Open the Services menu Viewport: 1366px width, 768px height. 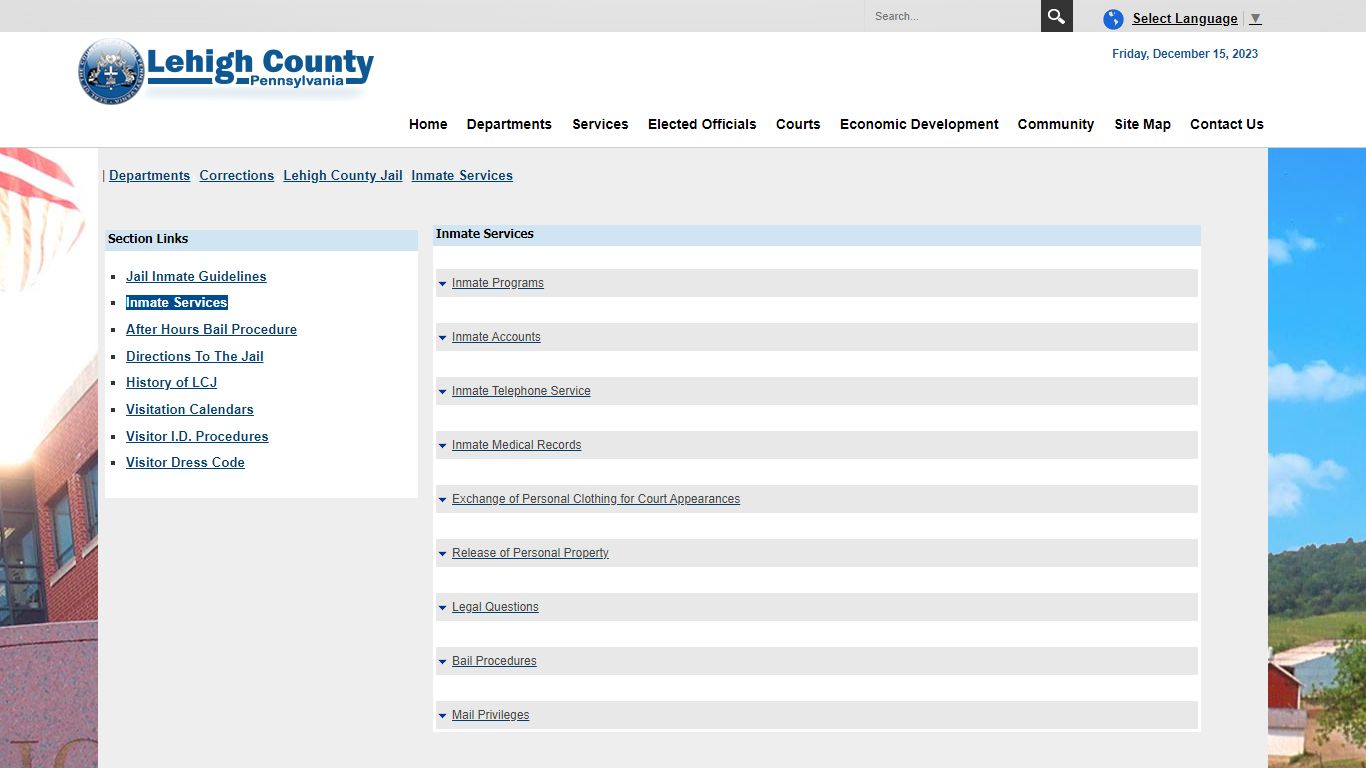[x=600, y=124]
